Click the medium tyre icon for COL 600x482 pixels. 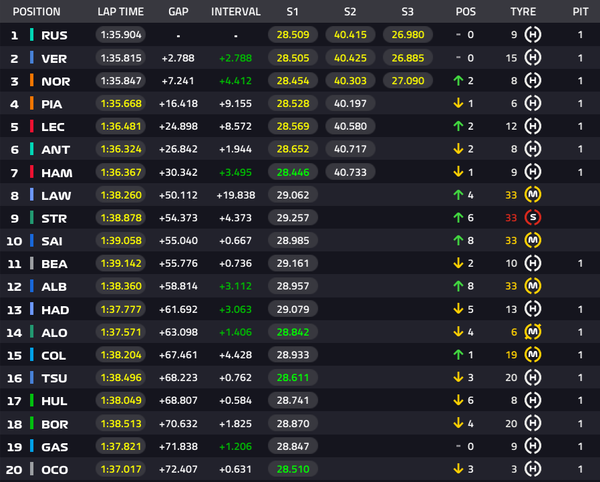point(533,355)
